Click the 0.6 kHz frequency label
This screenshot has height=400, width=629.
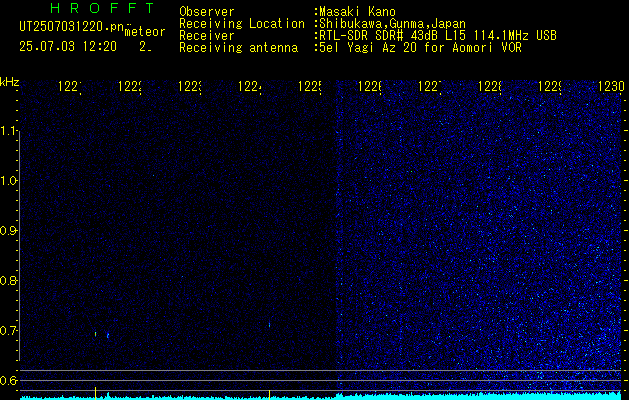(8, 380)
